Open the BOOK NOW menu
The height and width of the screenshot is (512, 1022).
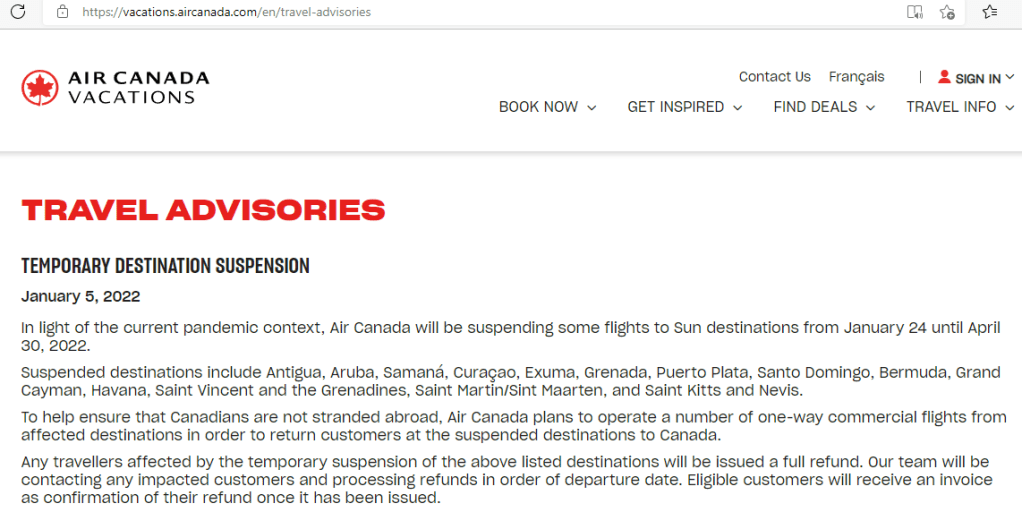tap(538, 107)
